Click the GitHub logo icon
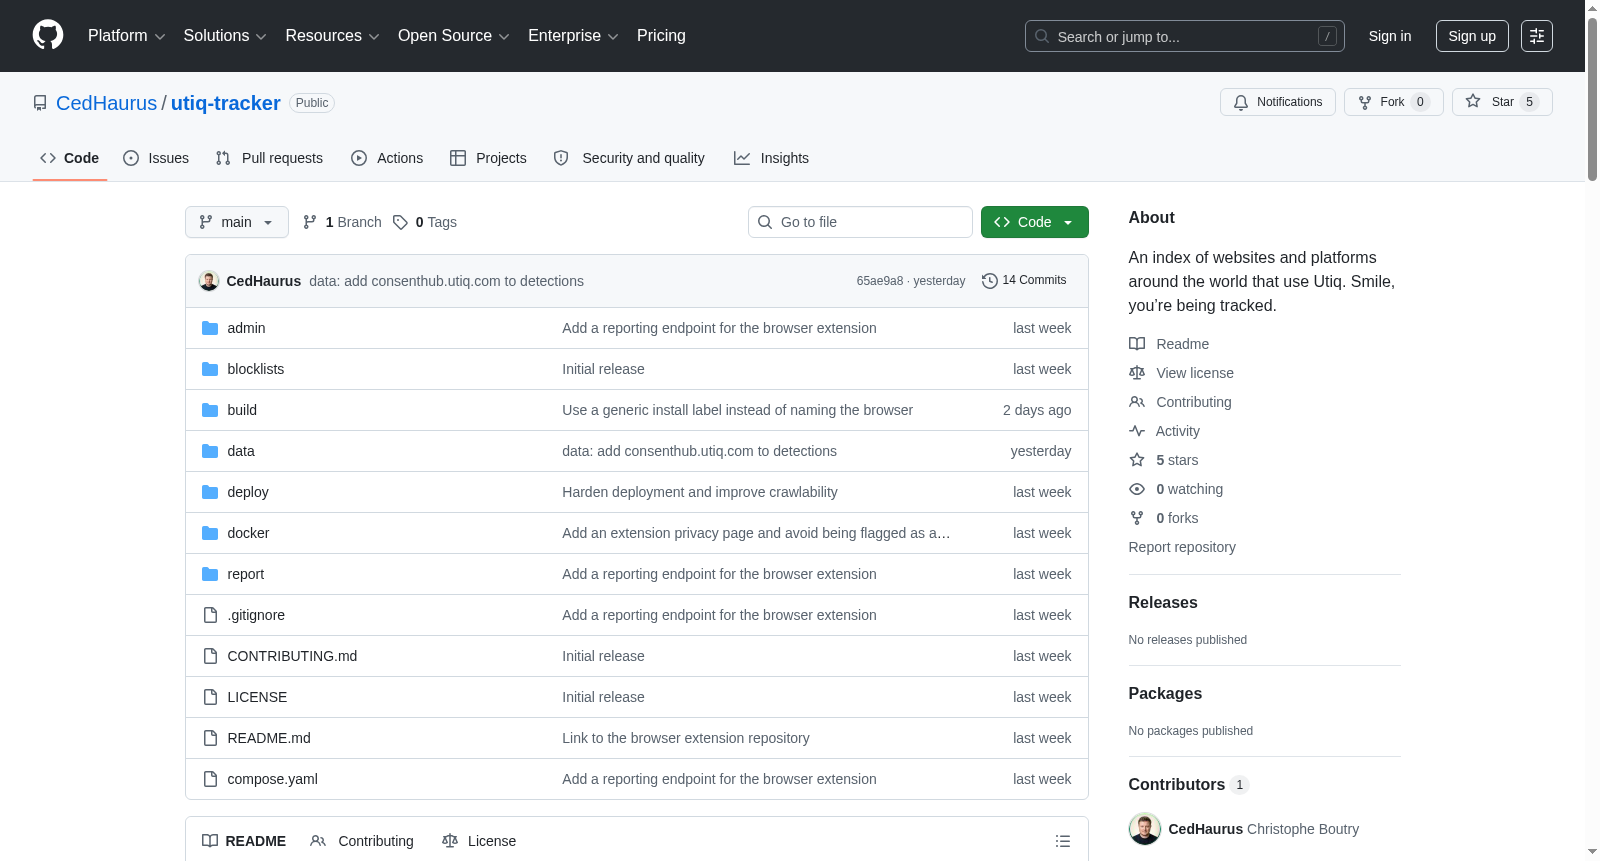Image resolution: width=1600 pixels, height=861 pixels. pos(48,35)
